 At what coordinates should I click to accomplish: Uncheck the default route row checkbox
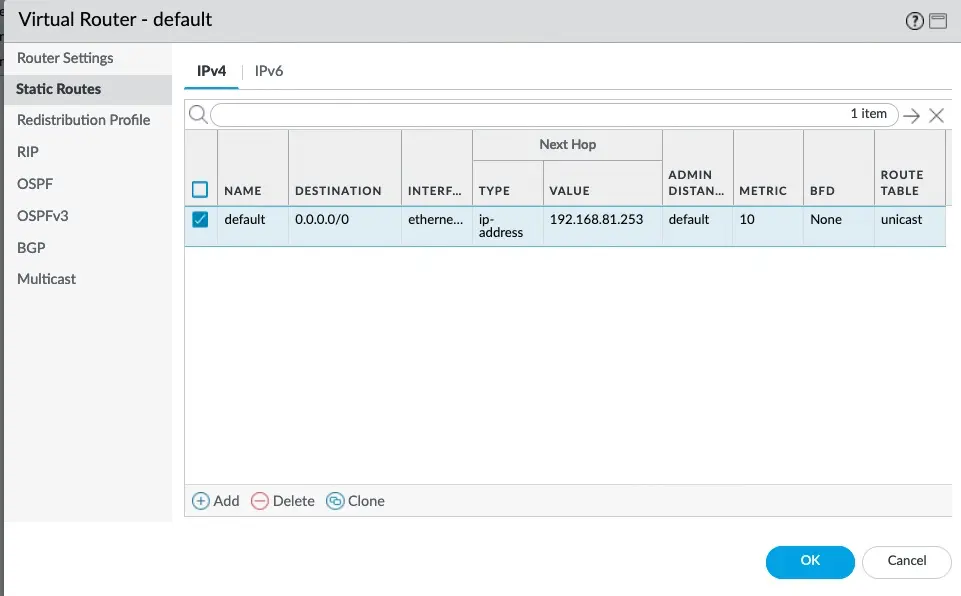200,220
